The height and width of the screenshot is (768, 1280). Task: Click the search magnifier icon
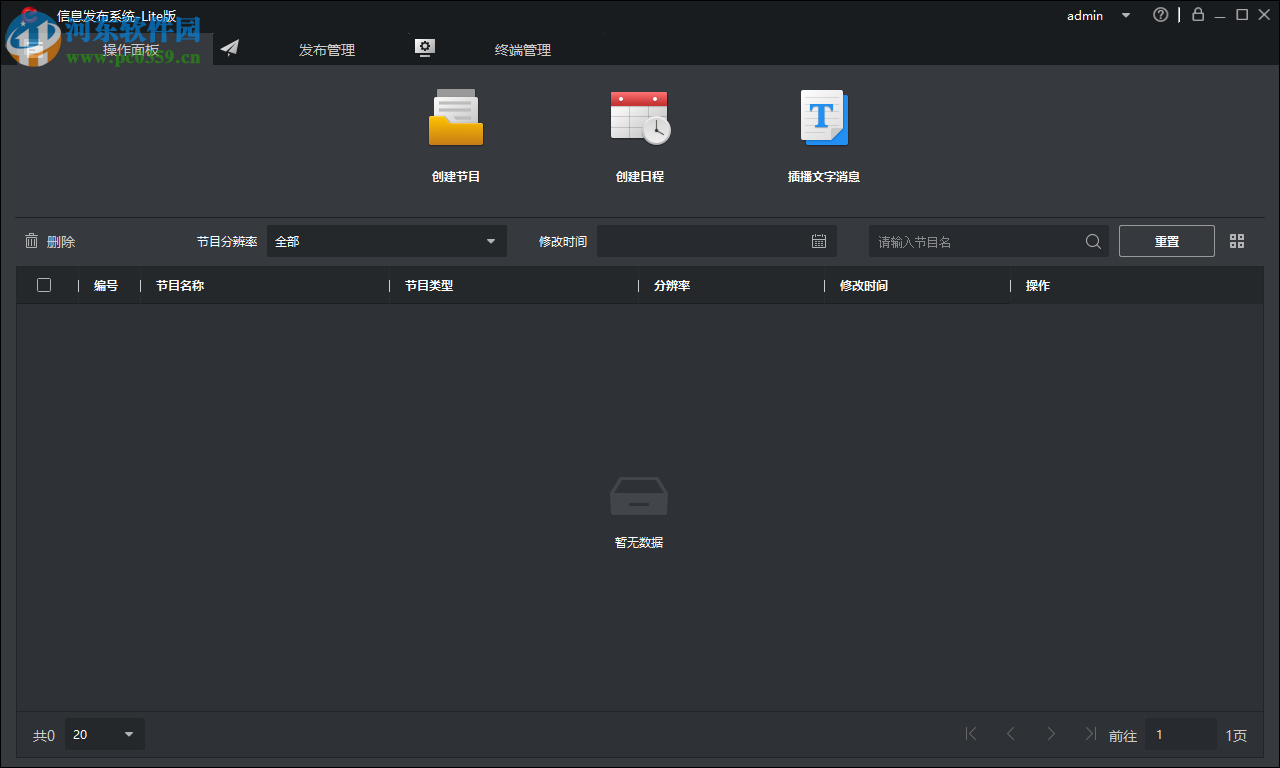tap(1093, 241)
